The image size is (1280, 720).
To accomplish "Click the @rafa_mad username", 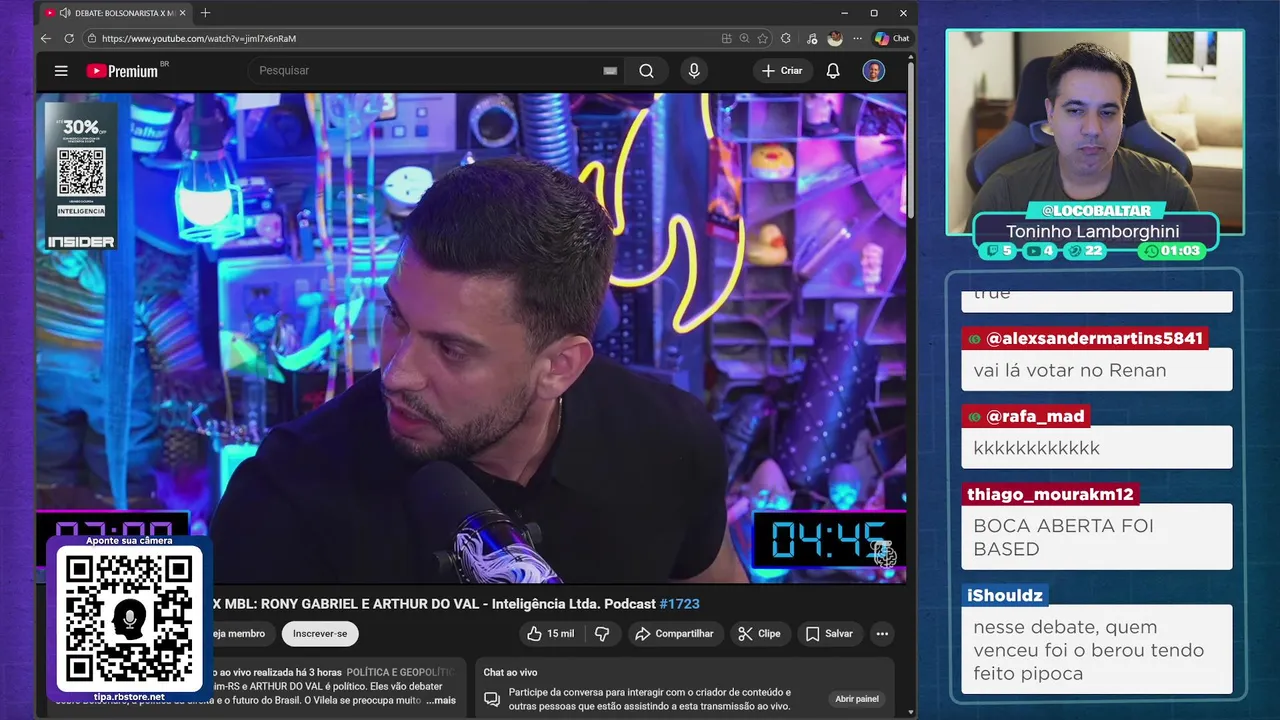I will pos(1035,416).
